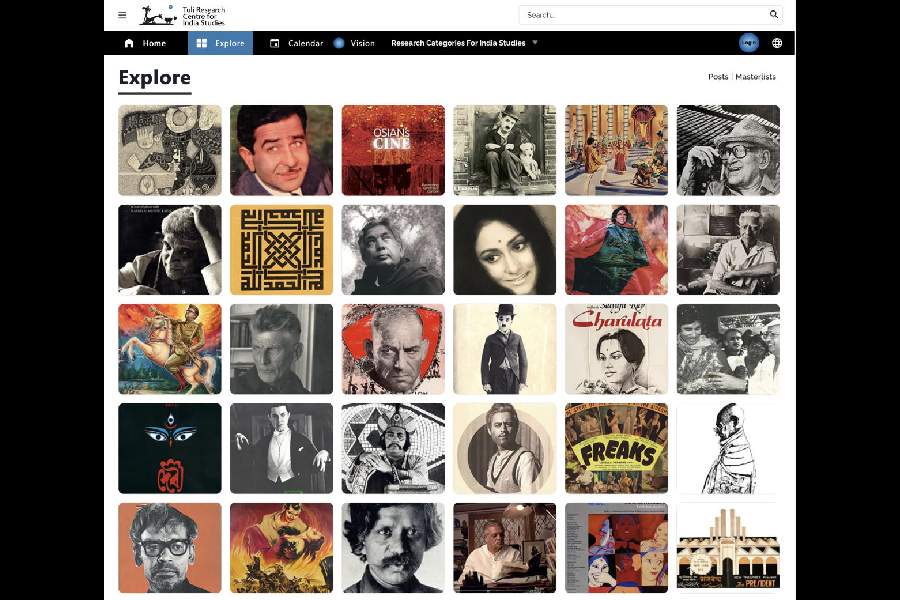Expand the Research Categories dropdown arrow
This screenshot has height=600, width=900.
pyautogui.click(x=535, y=42)
